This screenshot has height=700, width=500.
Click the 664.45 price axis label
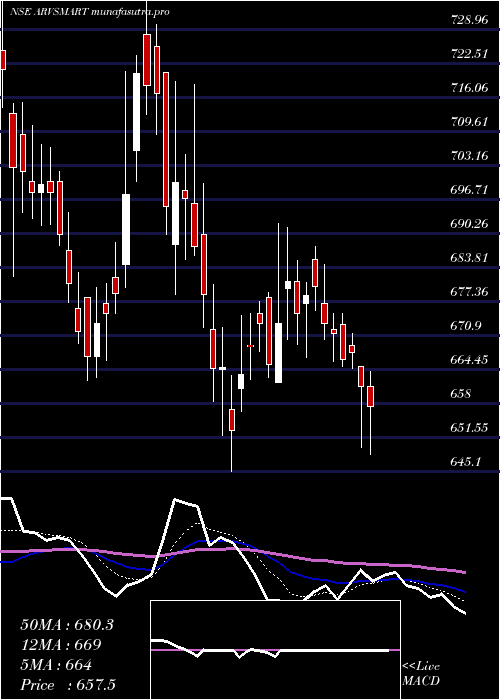point(468,360)
